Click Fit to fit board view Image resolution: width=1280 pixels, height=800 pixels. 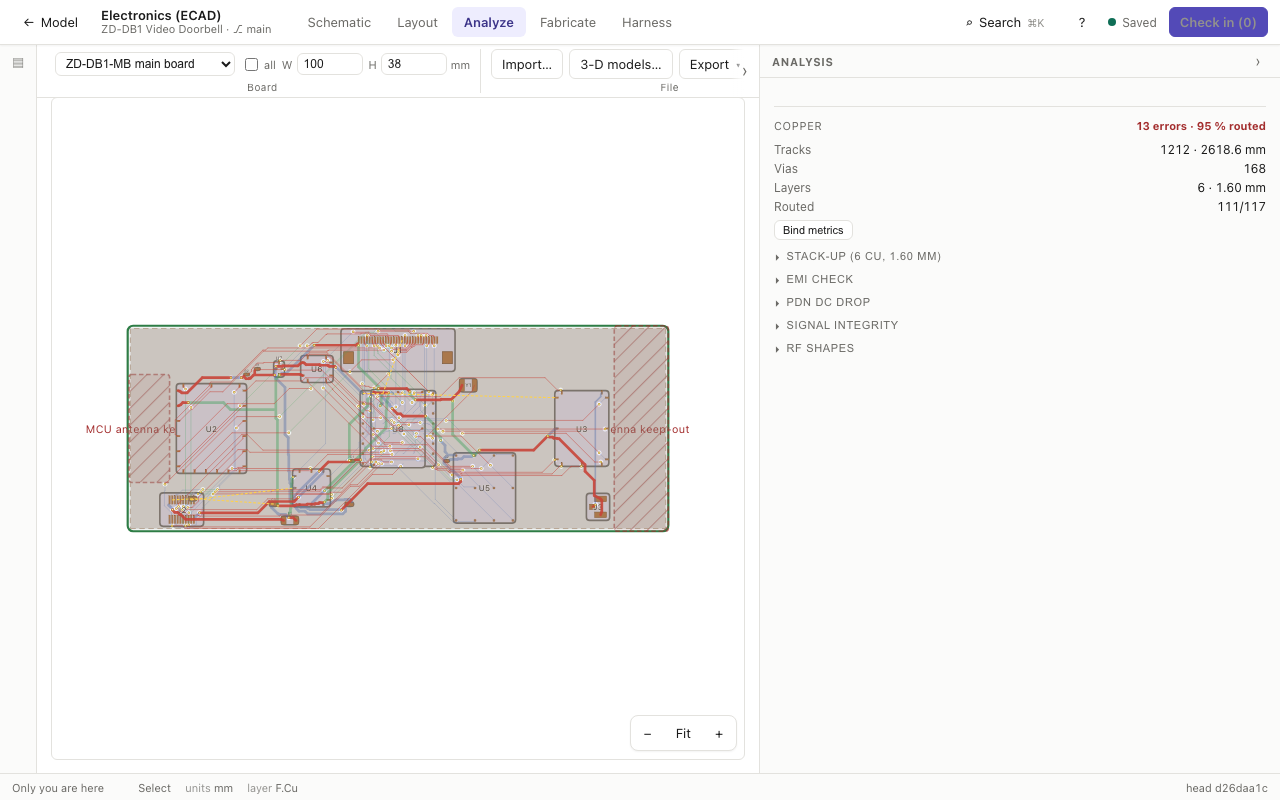click(683, 734)
